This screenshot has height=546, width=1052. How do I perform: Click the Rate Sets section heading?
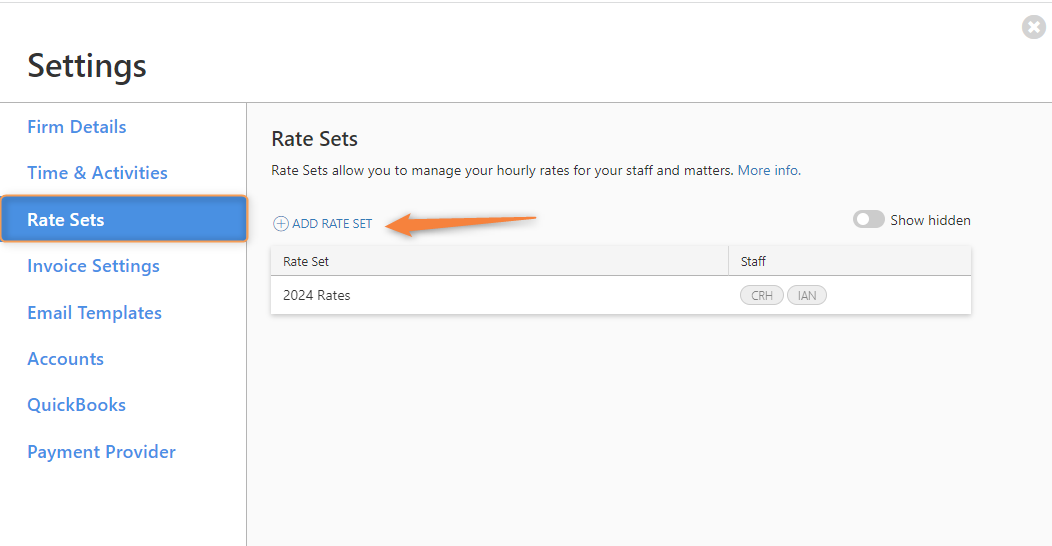pos(315,139)
